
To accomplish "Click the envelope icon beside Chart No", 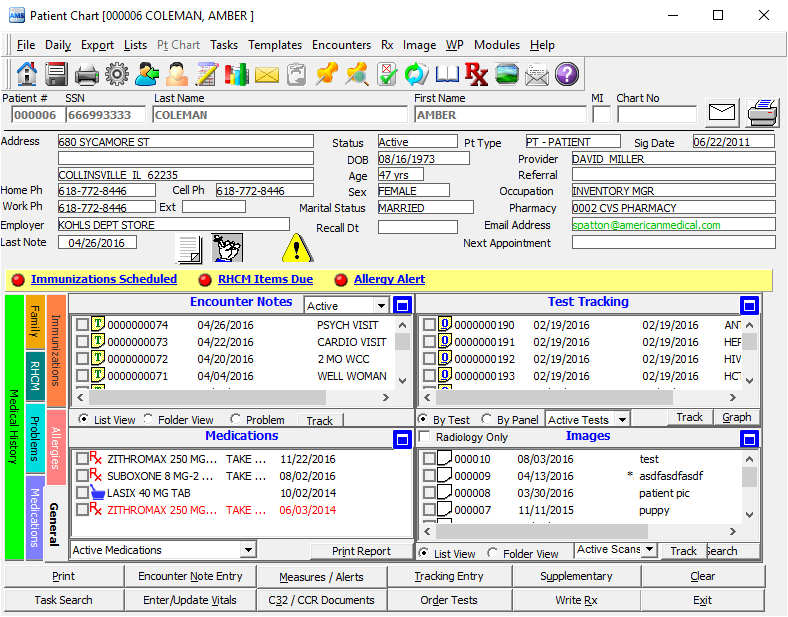I will (x=722, y=112).
